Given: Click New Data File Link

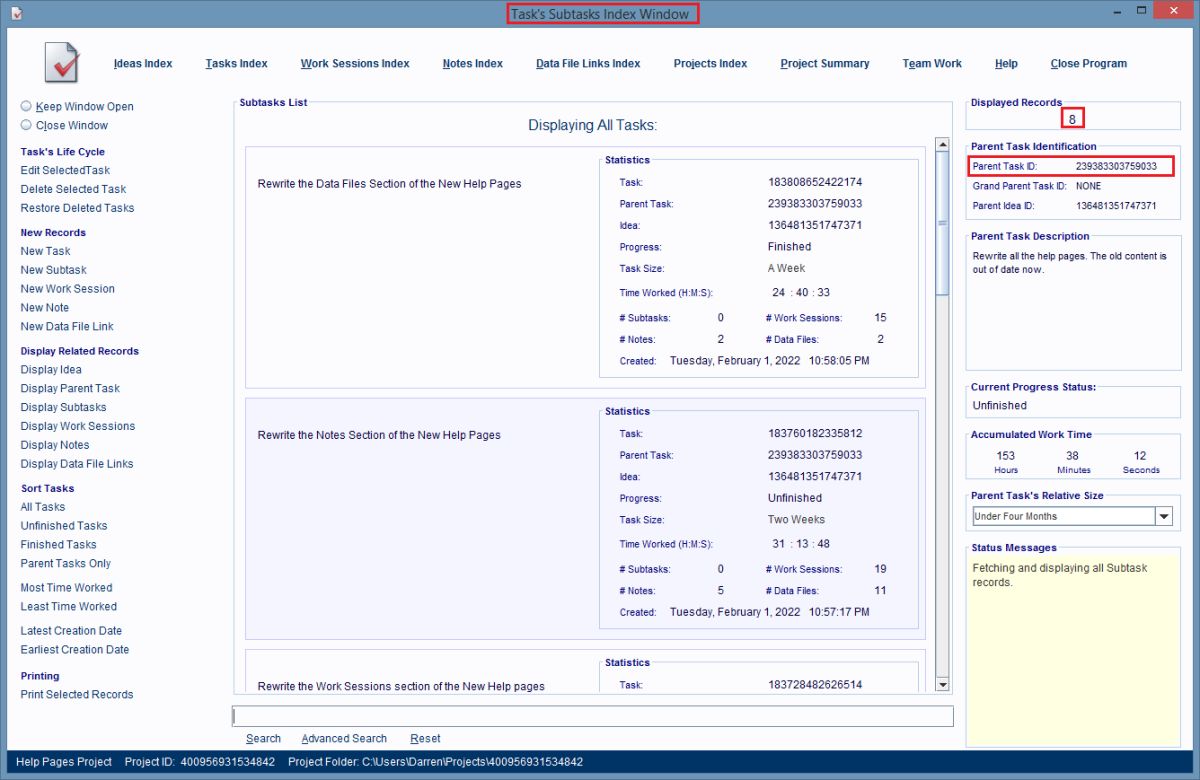Looking at the screenshot, I should [67, 327].
